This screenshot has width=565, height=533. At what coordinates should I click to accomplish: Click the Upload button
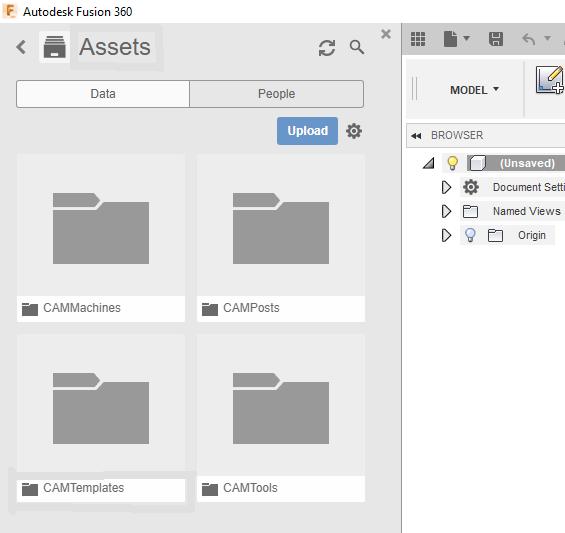tap(307, 130)
